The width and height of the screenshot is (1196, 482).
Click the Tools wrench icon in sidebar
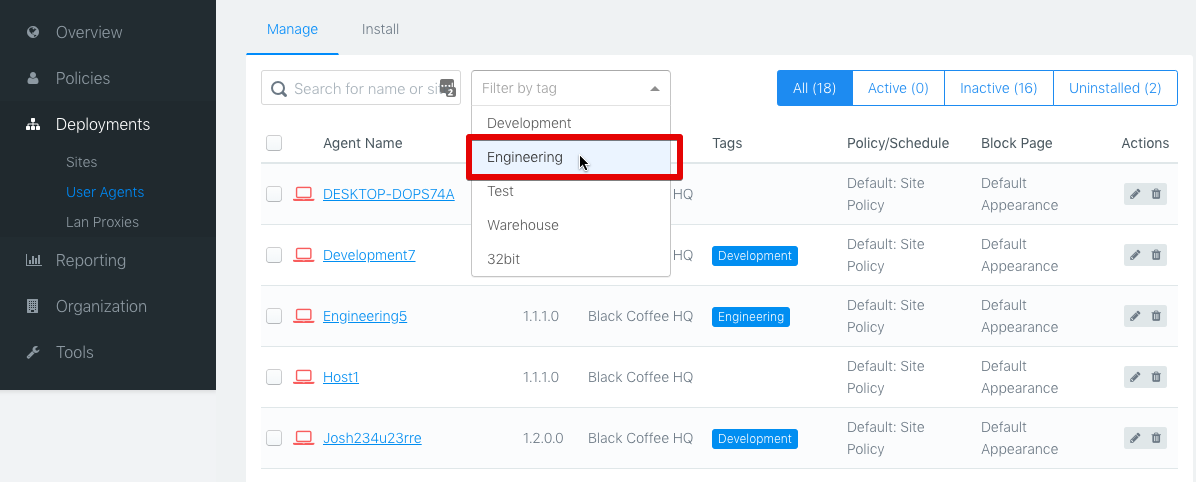pos(33,352)
